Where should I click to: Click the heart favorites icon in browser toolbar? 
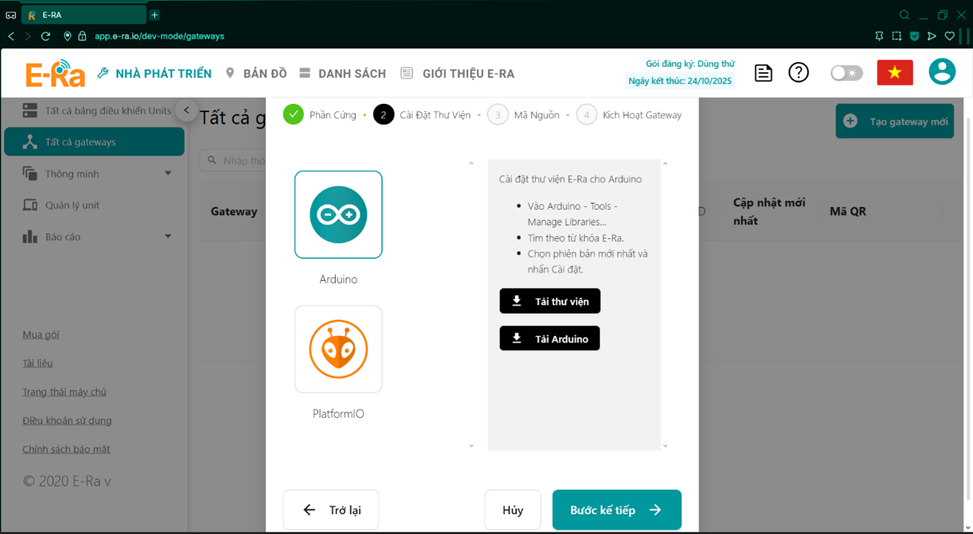click(949, 36)
